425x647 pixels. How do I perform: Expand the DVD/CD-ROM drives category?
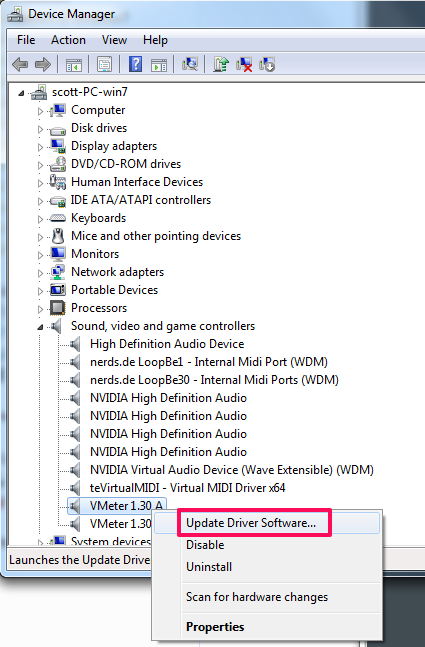click(40, 165)
